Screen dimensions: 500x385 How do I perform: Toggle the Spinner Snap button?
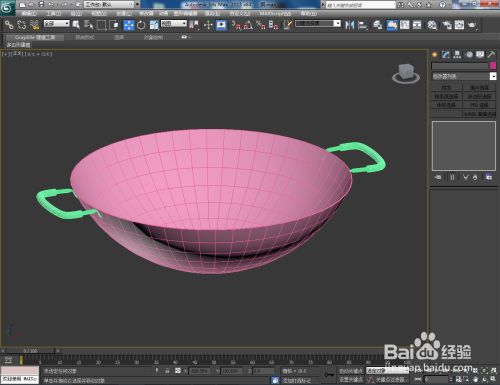273,25
